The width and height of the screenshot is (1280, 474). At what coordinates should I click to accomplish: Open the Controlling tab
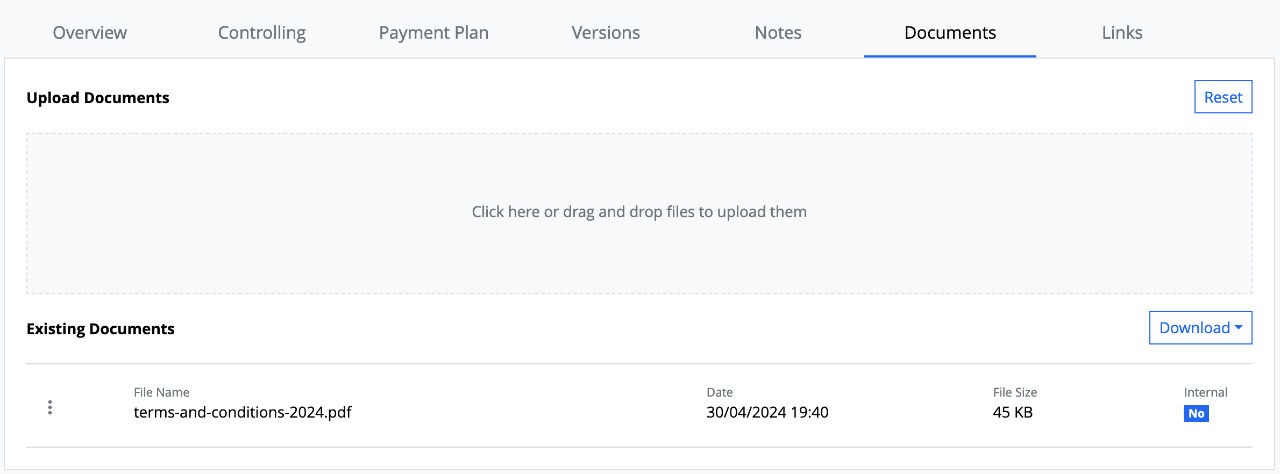point(262,32)
